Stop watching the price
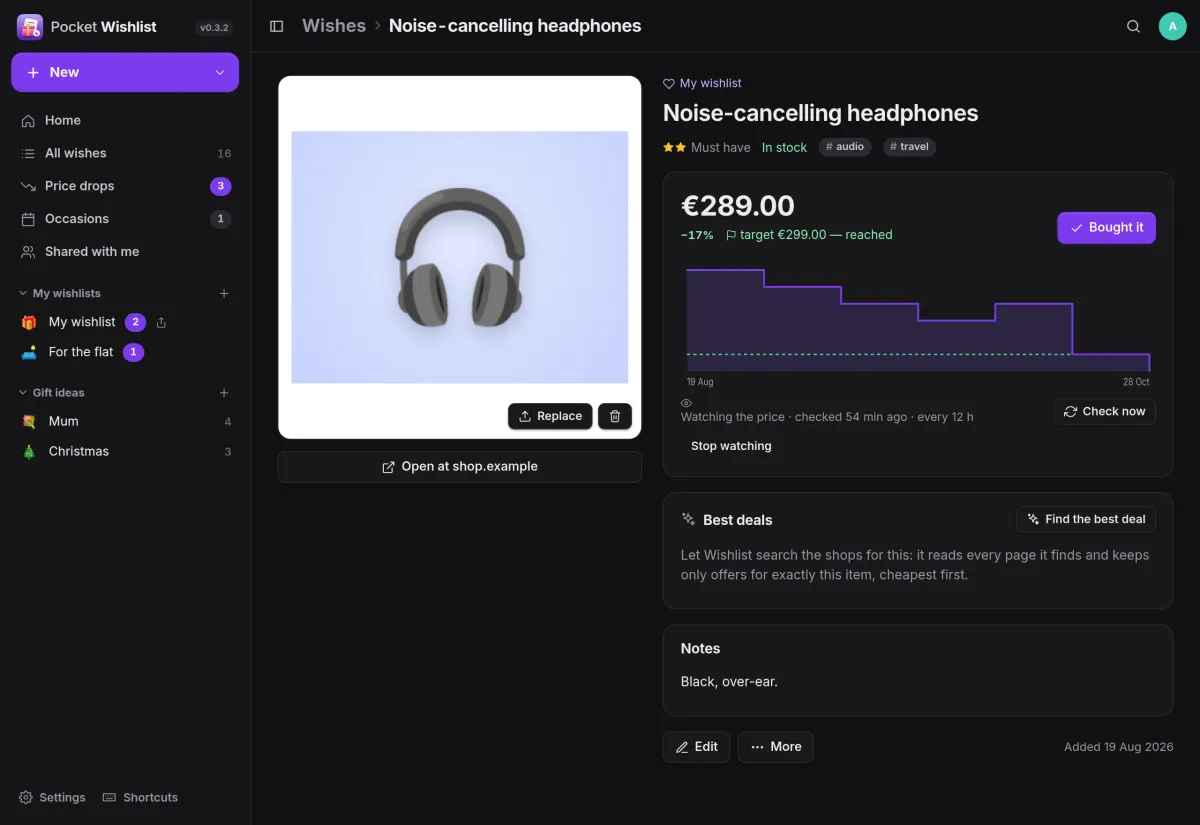The width and height of the screenshot is (1200, 825). (731, 446)
